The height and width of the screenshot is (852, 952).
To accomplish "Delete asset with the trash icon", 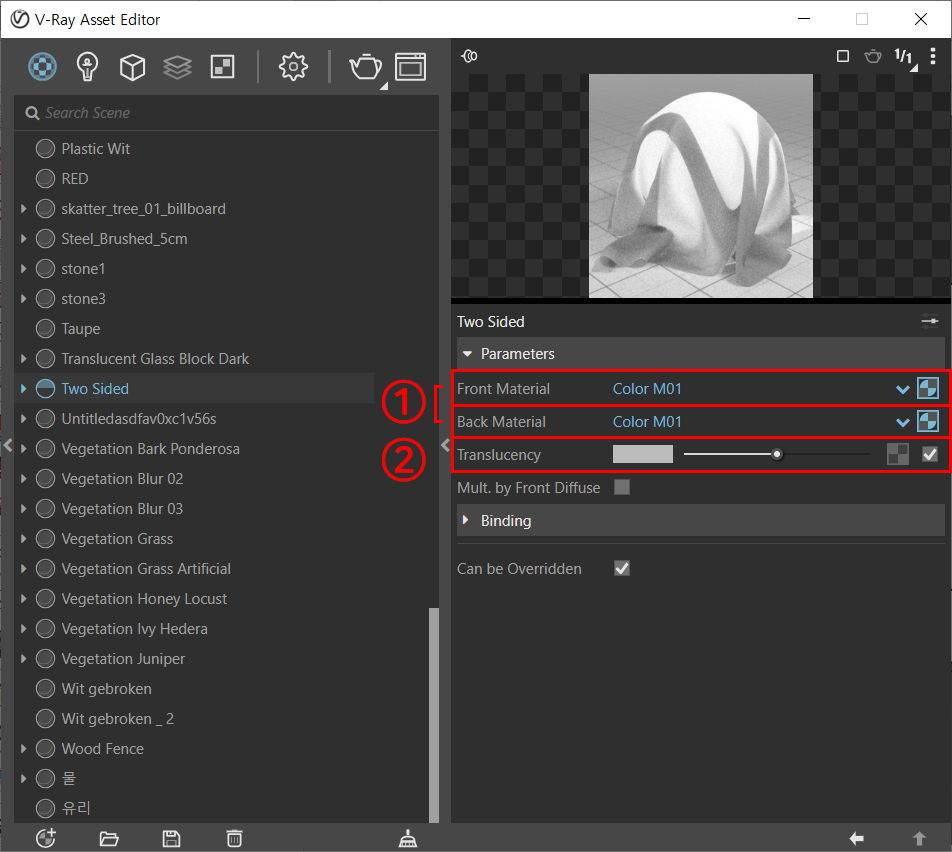I will pos(234,839).
